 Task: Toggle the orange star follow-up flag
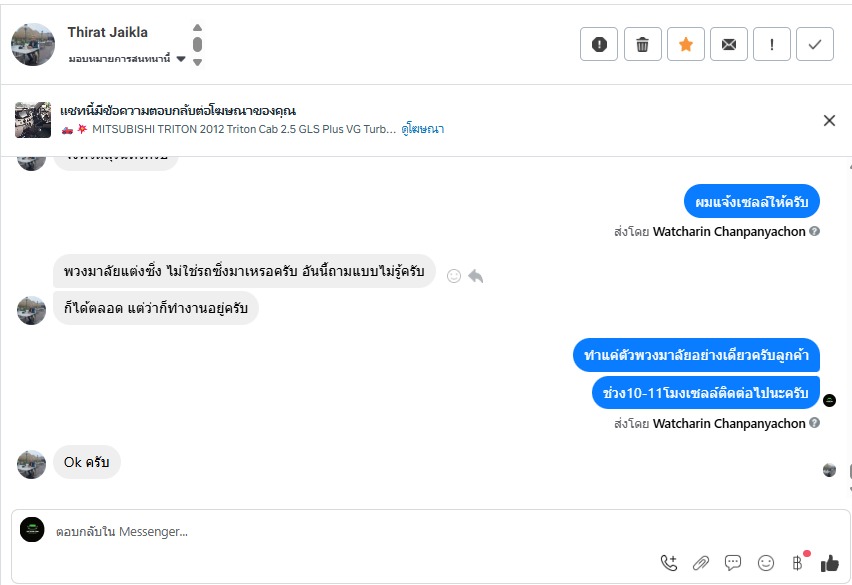point(686,44)
